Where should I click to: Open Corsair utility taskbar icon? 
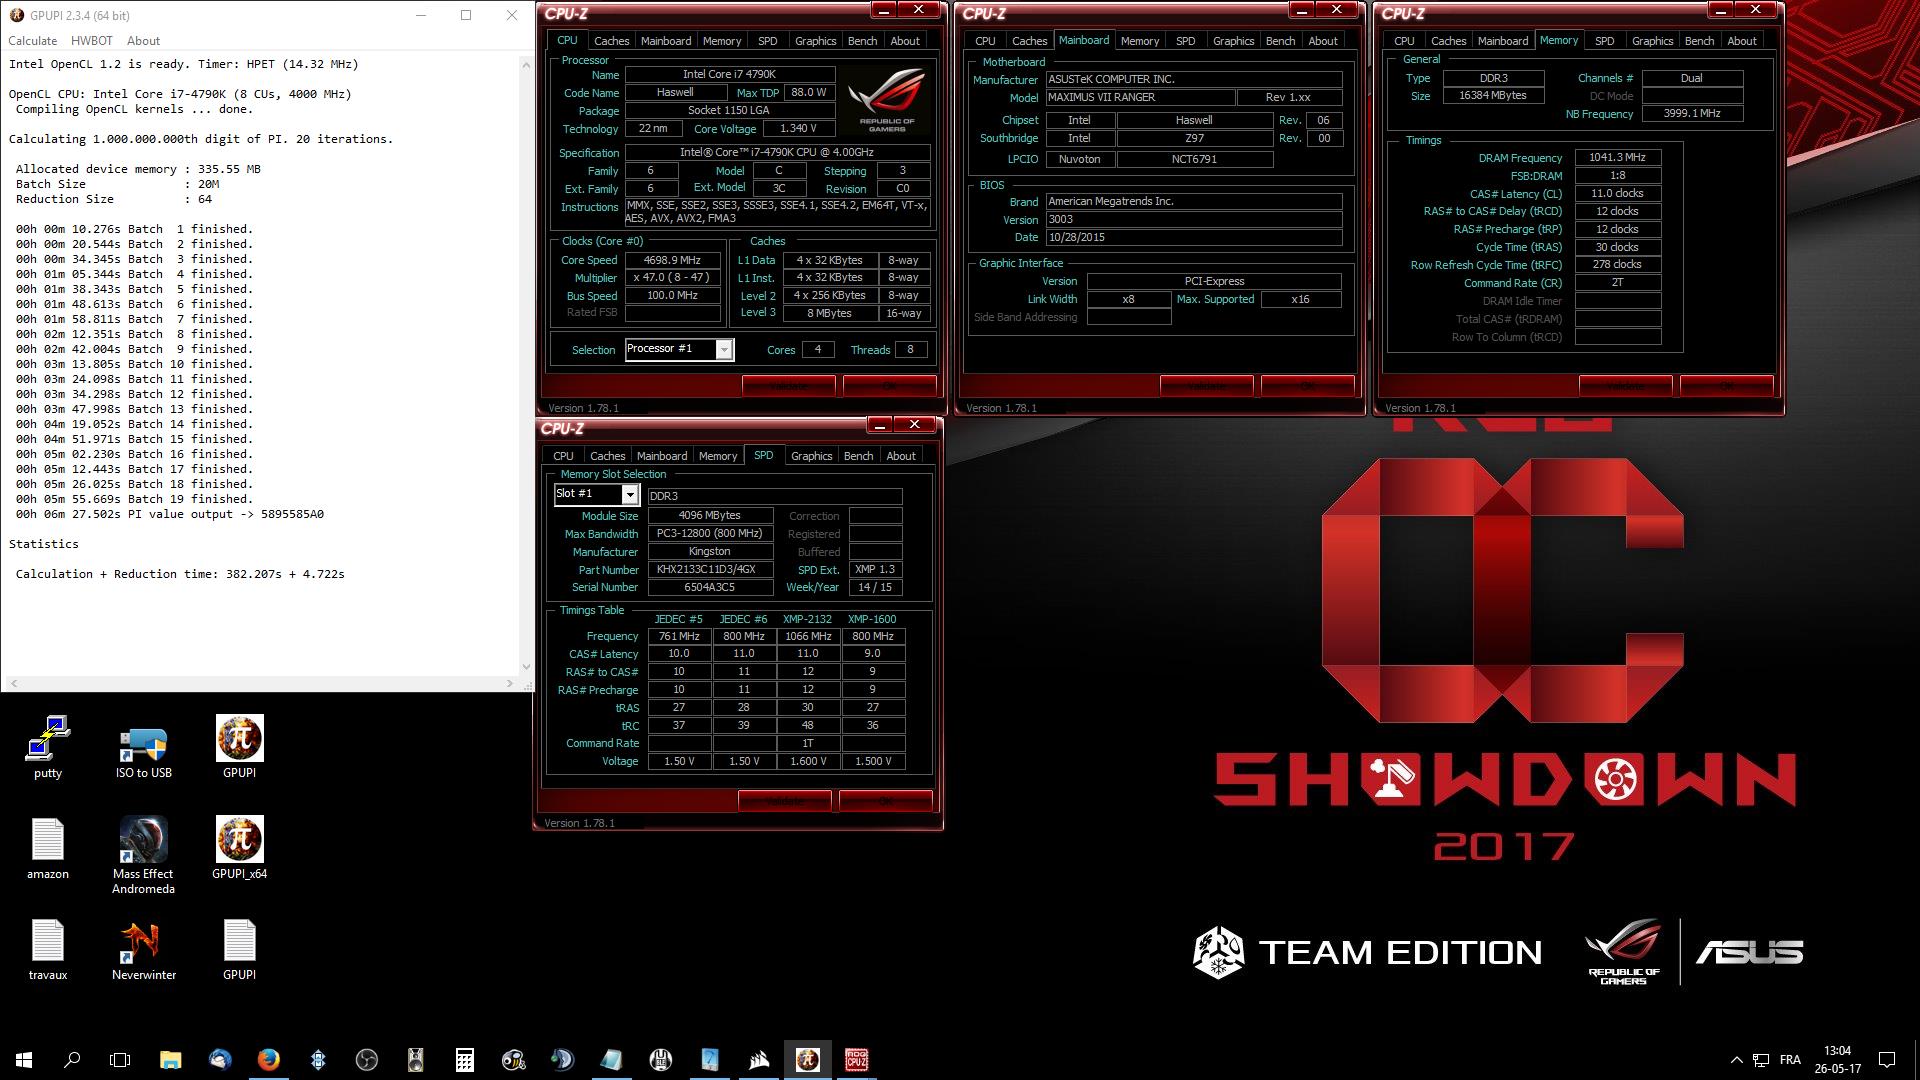pos(758,1059)
